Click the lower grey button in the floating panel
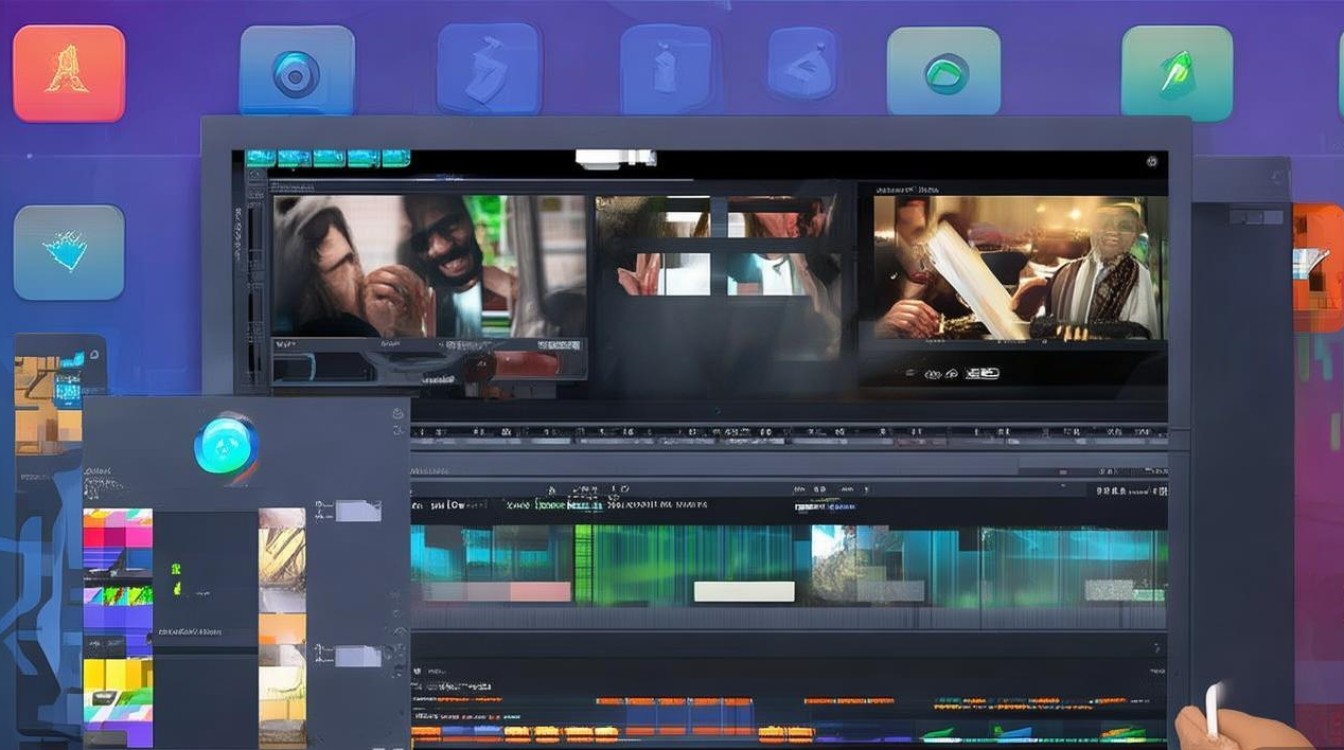 pyautogui.click(x=357, y=656)
